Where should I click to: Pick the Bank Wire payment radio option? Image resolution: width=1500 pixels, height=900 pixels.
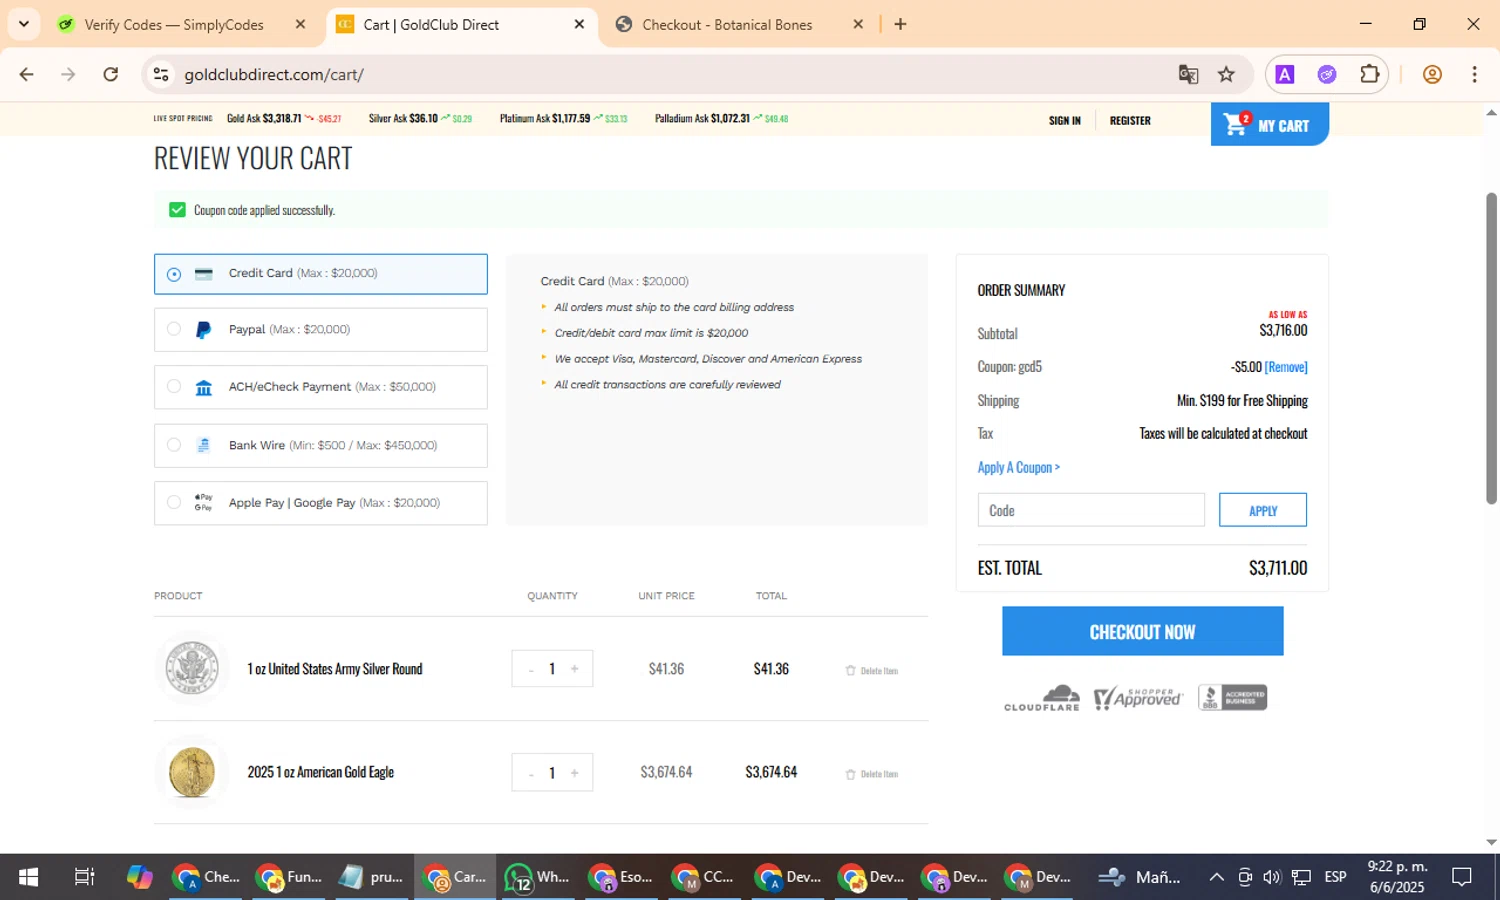click(x=174, y=445)
